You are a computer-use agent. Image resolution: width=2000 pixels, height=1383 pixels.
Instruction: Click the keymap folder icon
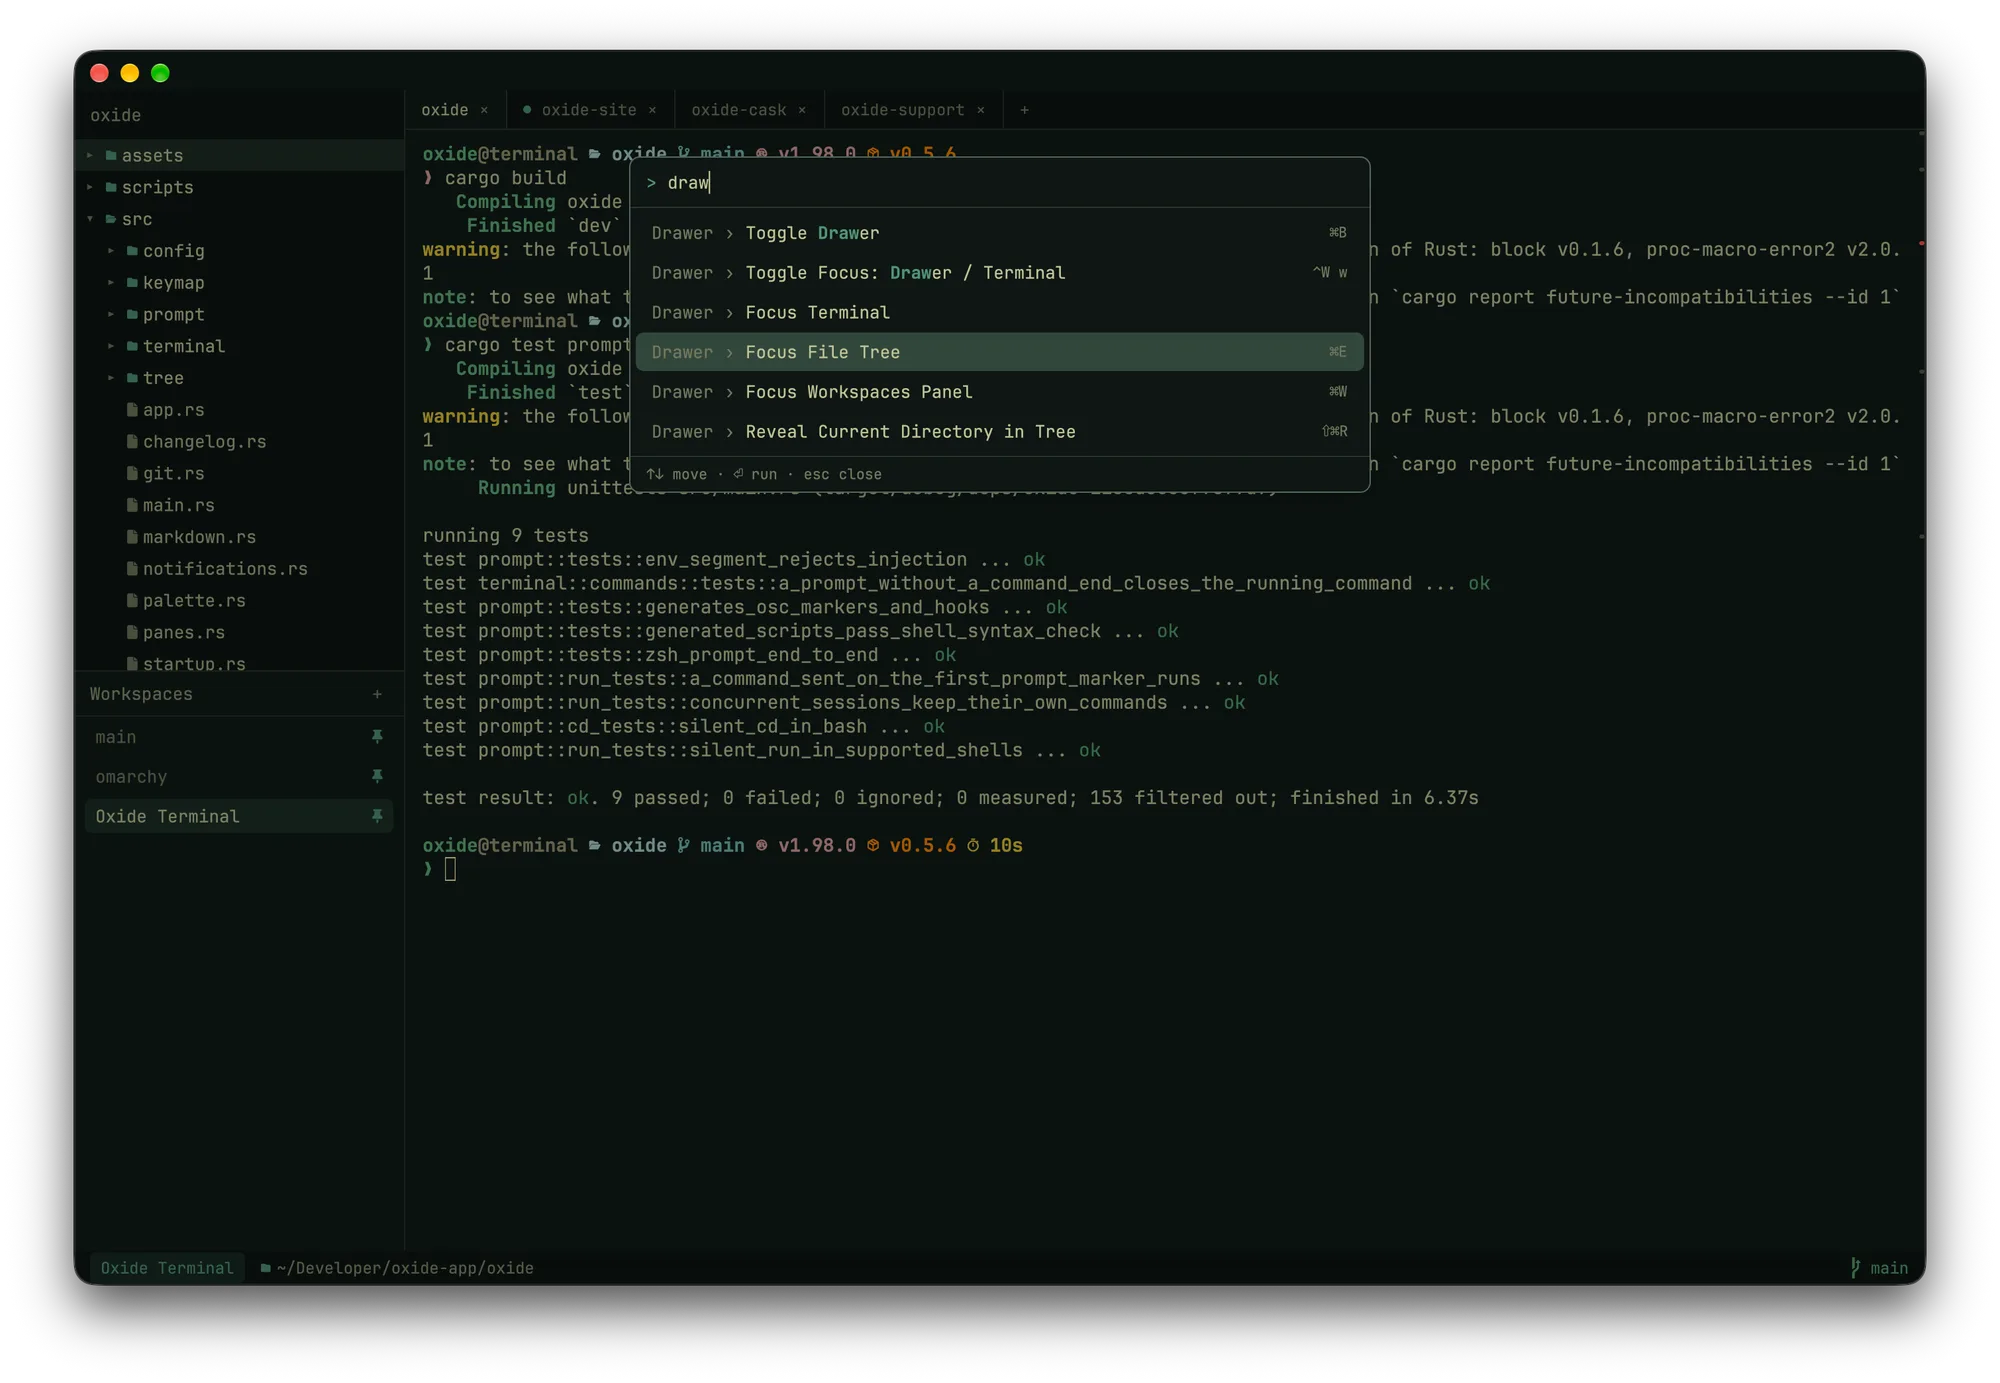(132, 283)
